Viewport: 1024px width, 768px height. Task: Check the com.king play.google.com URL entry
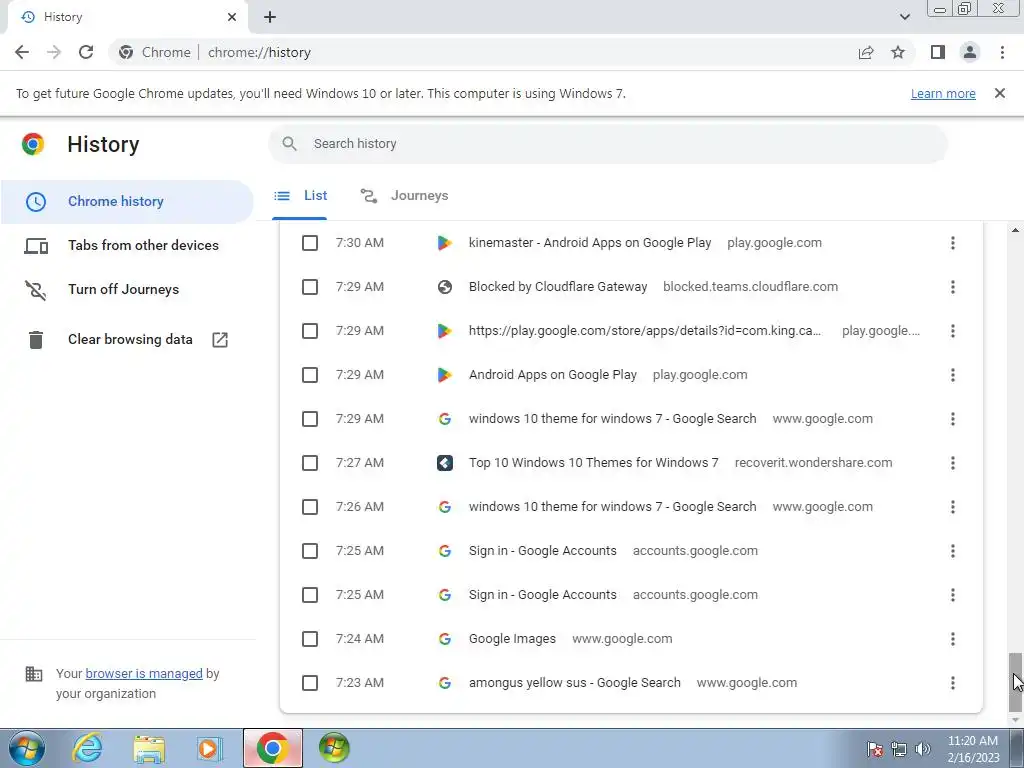click(x=310, y=331)
